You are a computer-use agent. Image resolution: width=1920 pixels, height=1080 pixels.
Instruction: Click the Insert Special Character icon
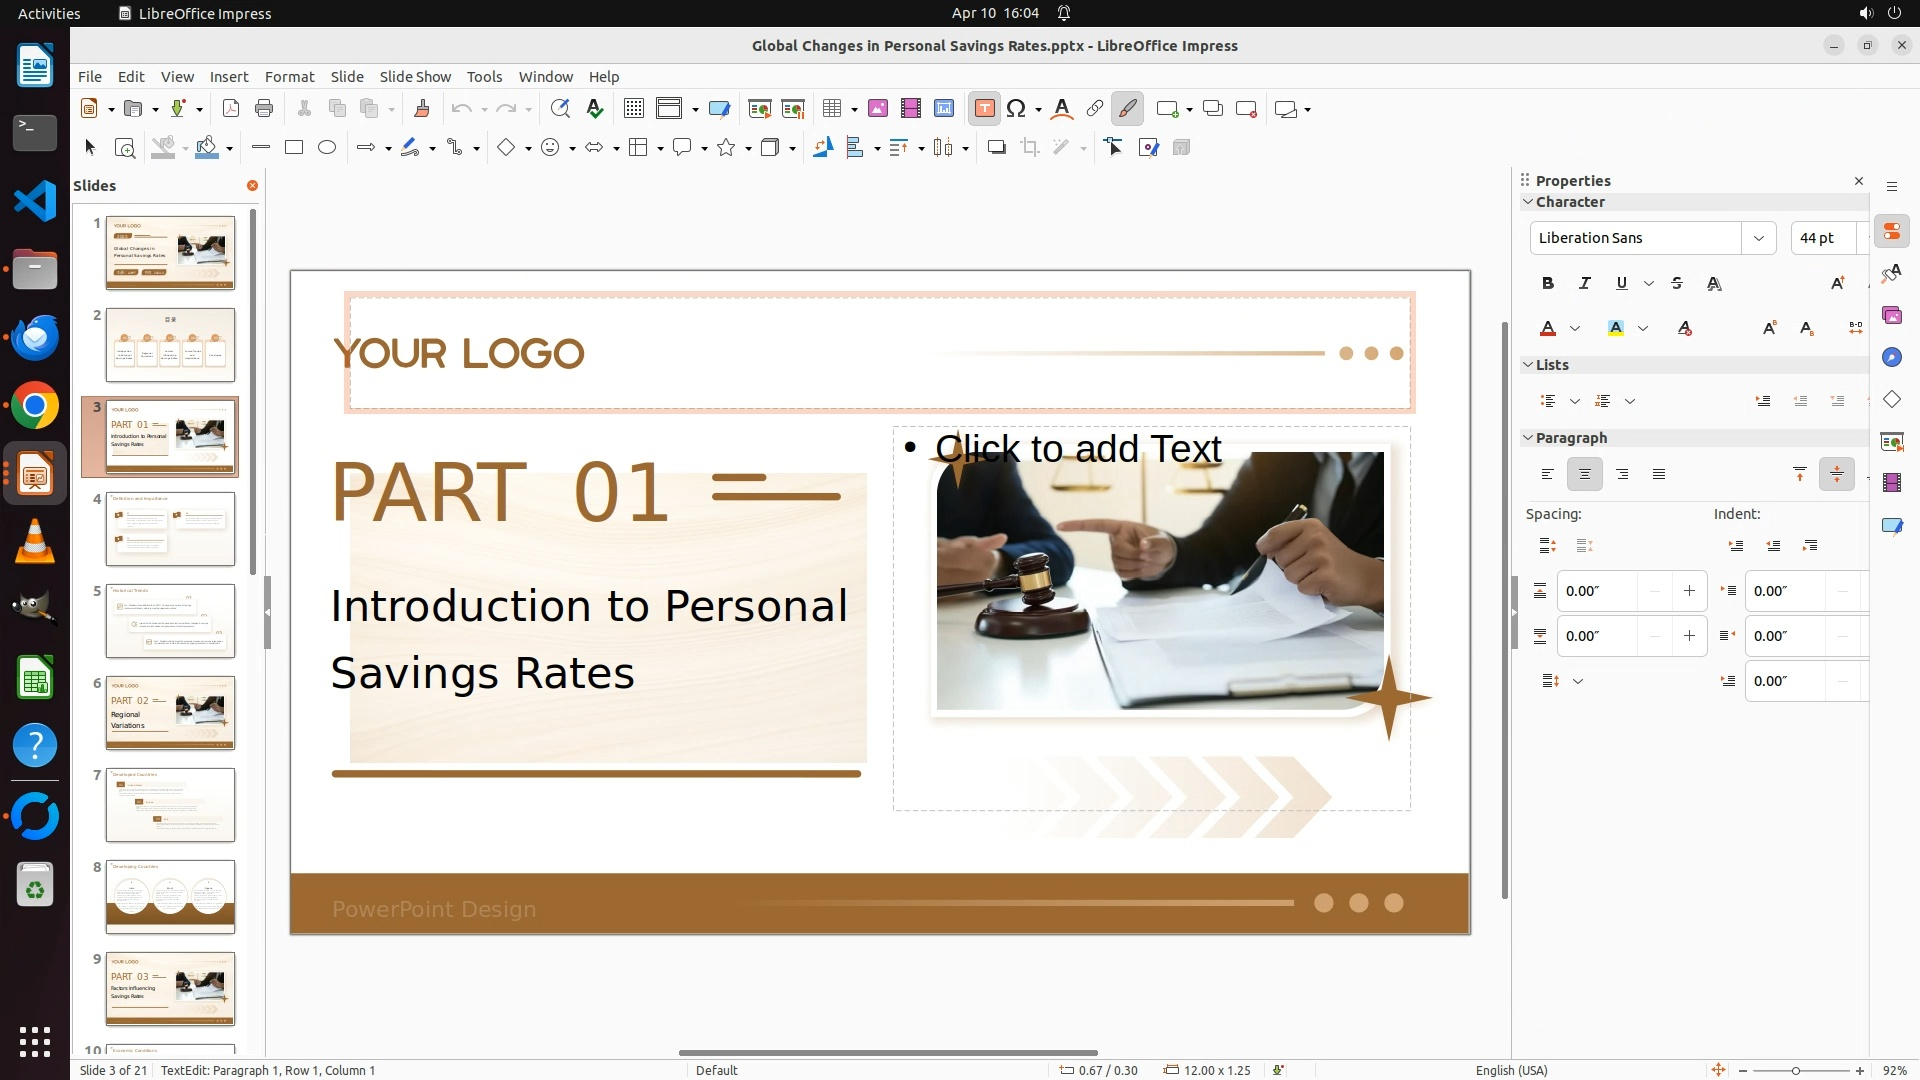click(1017, 109)
